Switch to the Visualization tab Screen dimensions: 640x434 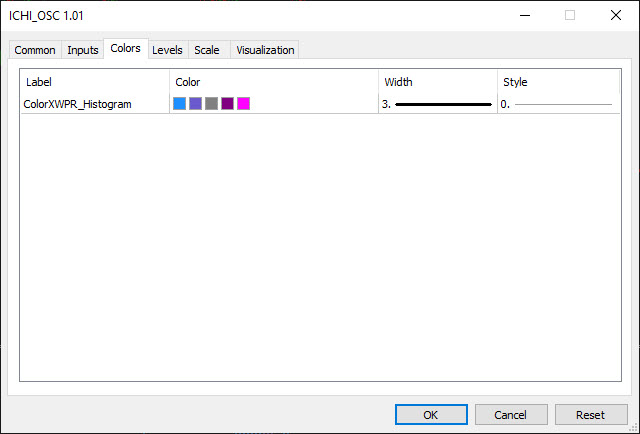pyautogui.click(x=265, y=50)
